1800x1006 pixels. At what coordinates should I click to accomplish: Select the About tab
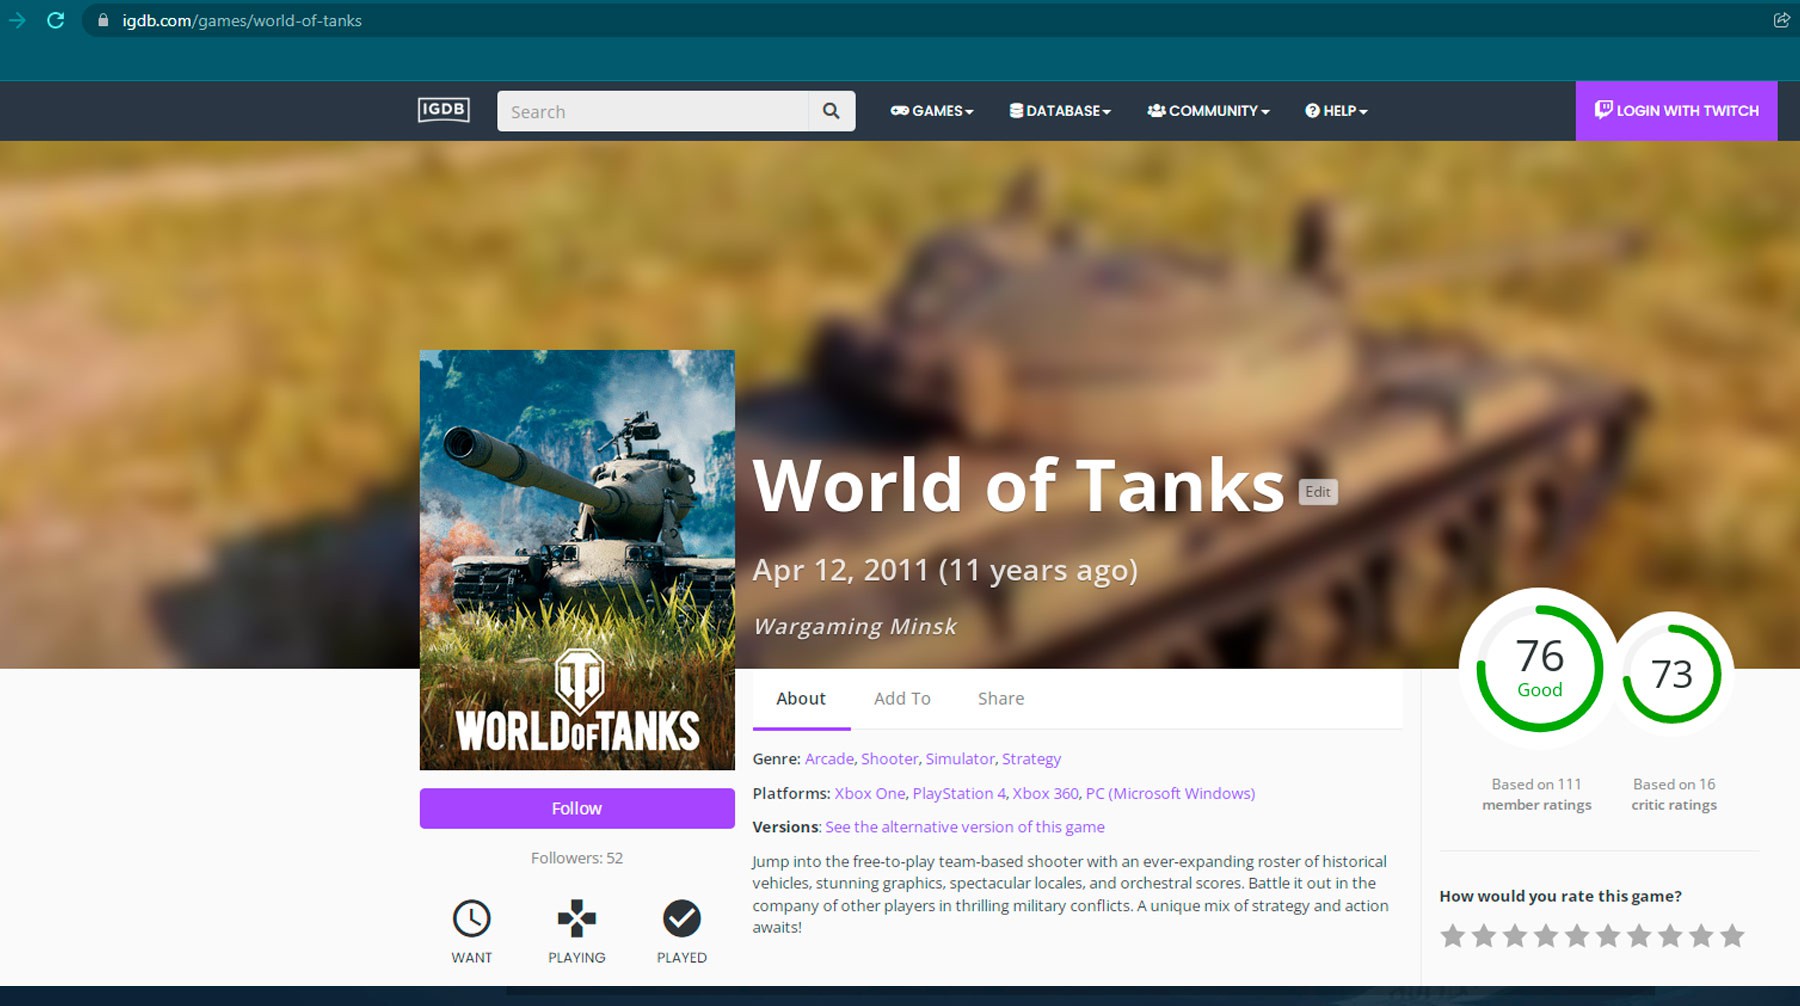click(x=801, y=699)
